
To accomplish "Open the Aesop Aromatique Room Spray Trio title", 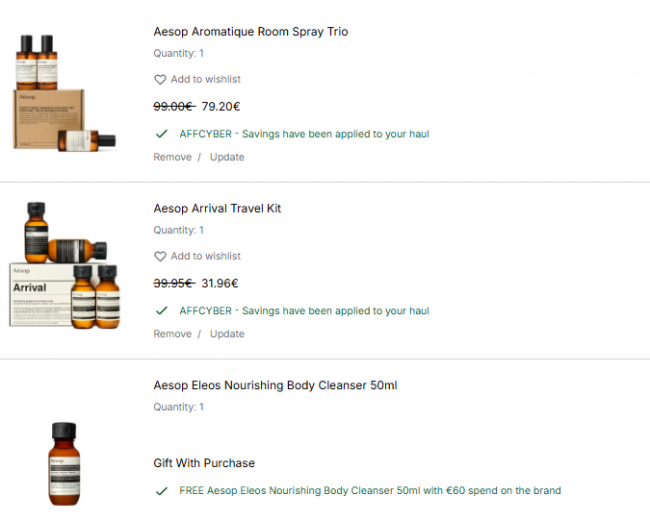I will (x=250, y=32).
